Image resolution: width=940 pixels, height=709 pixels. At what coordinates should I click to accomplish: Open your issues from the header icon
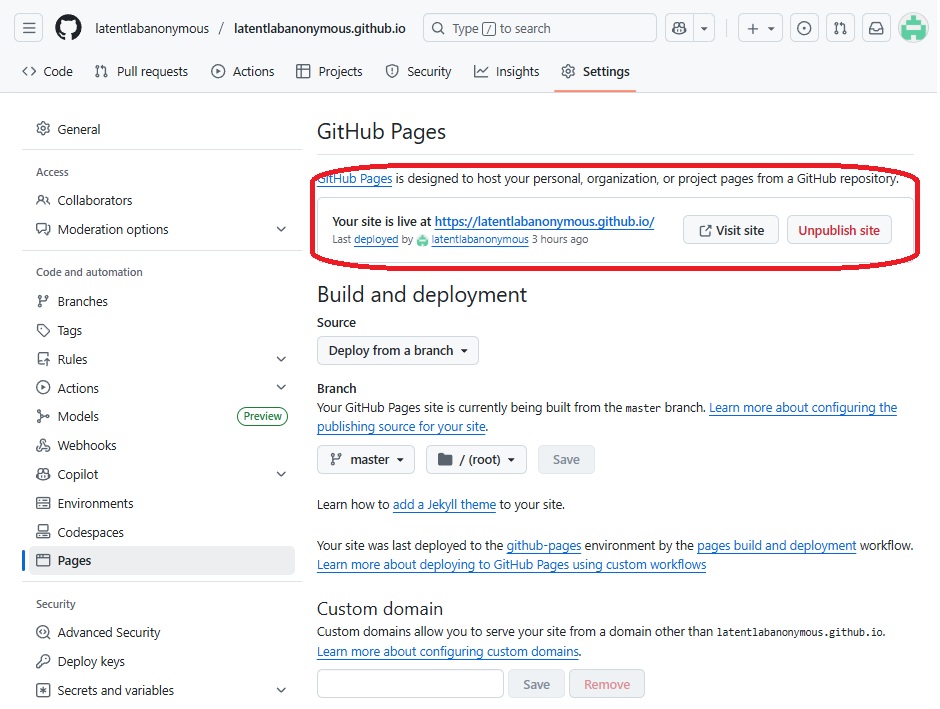(804, 28)
